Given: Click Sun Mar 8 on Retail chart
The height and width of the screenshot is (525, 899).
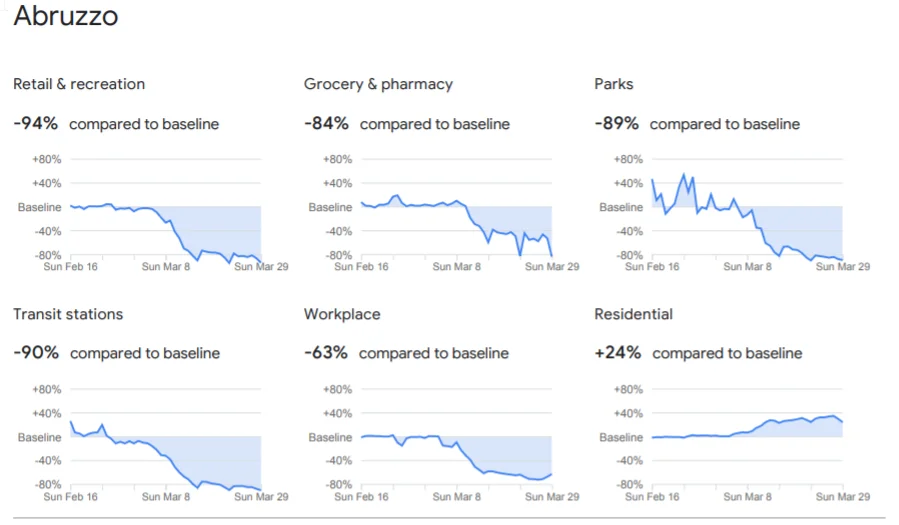Looking at the screenshot, I should click(x=166, y=267).
